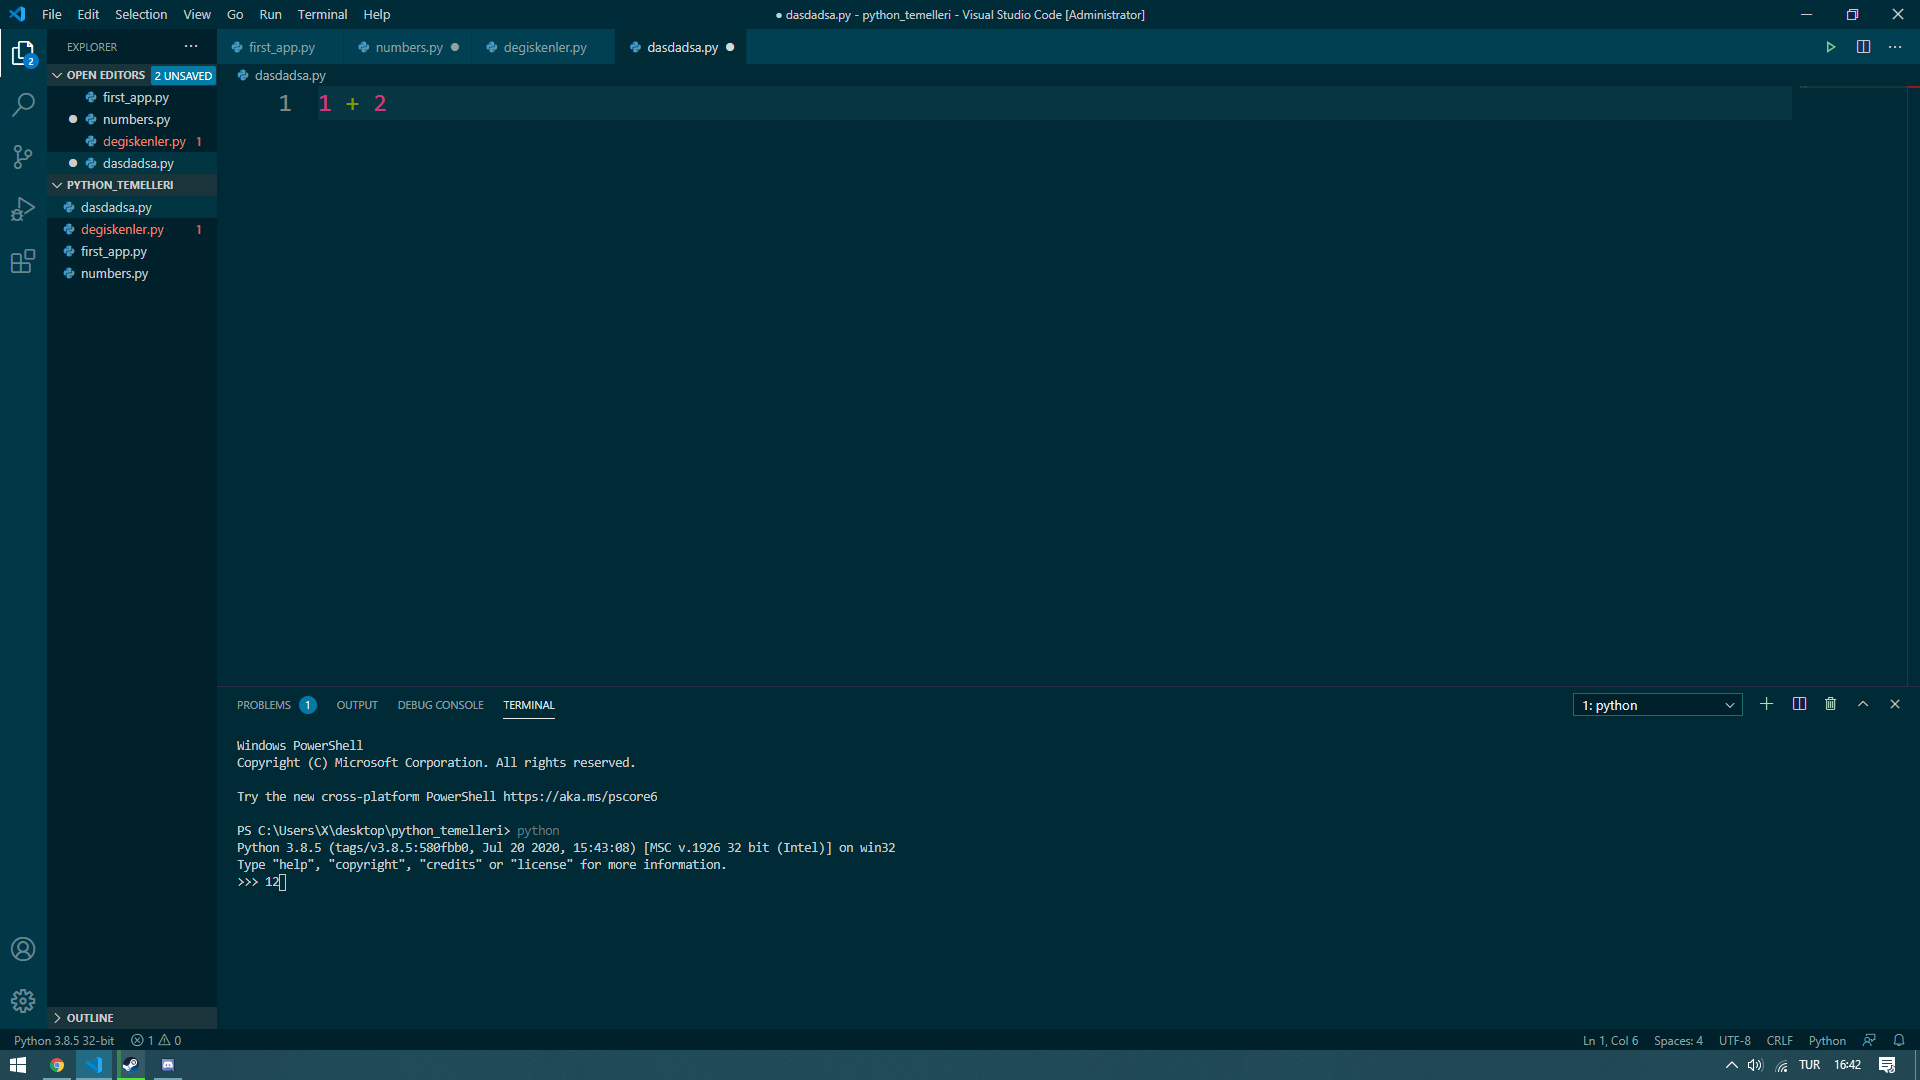The image size is (1920, 1080).
Task: Open the Manage gear settings menu
Action: tap(23, 1001)
